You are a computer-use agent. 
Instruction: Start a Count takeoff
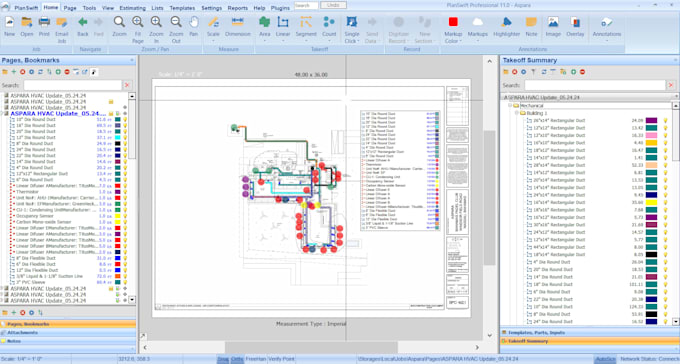coord(329,27)
